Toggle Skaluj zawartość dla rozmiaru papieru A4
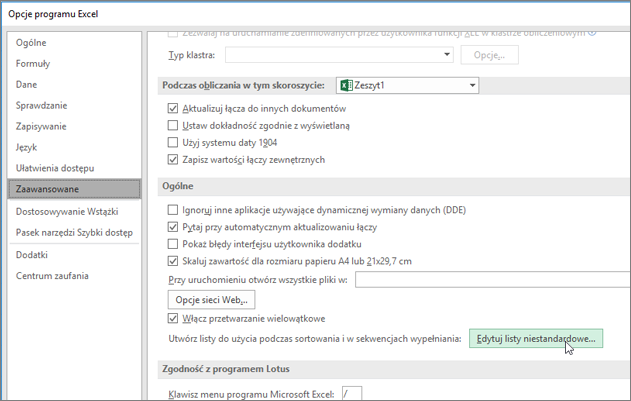The height and width of the screenshot is (401, 631). [173, 261]
